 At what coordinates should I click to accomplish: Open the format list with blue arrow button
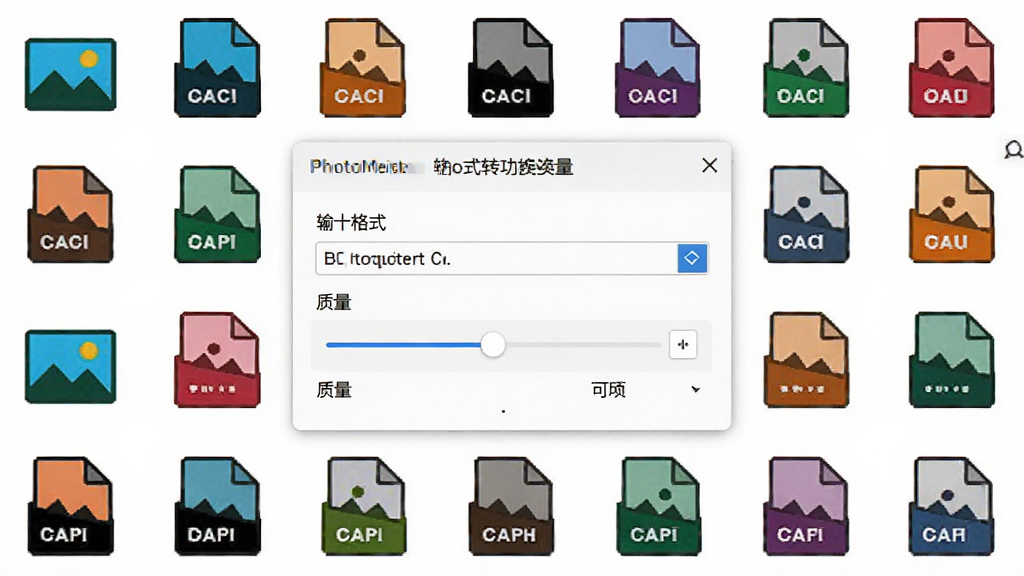pyautogui.click(x=692, y=259)
